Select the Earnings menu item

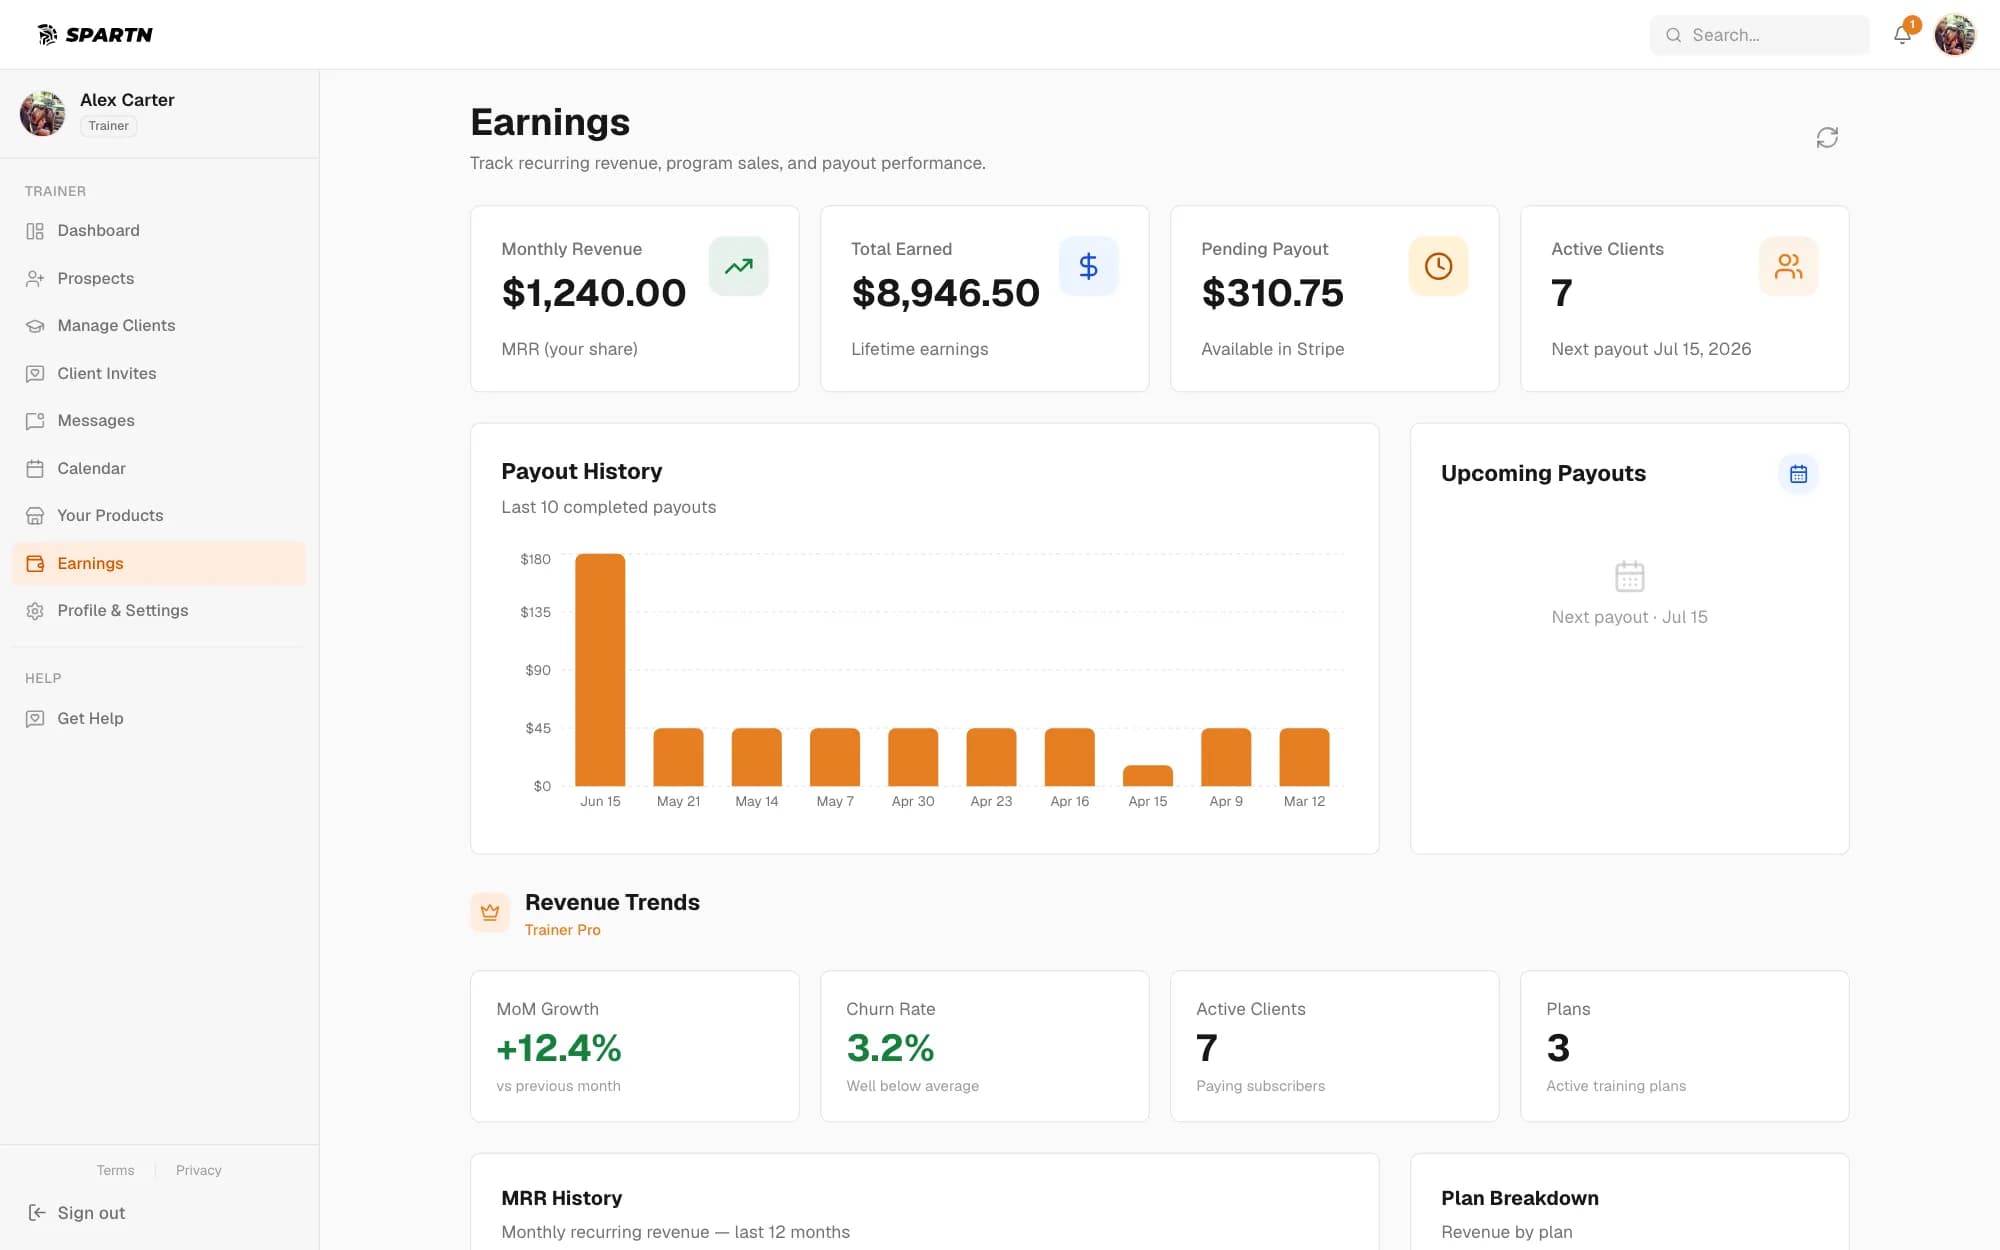click(x=159, y=563)
